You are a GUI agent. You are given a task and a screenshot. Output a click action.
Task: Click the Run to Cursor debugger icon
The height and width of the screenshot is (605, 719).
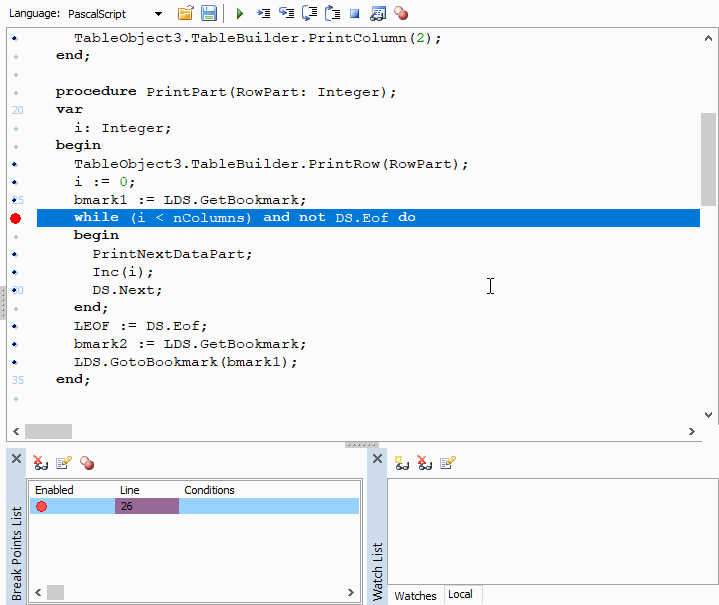[x=310, y=13]
